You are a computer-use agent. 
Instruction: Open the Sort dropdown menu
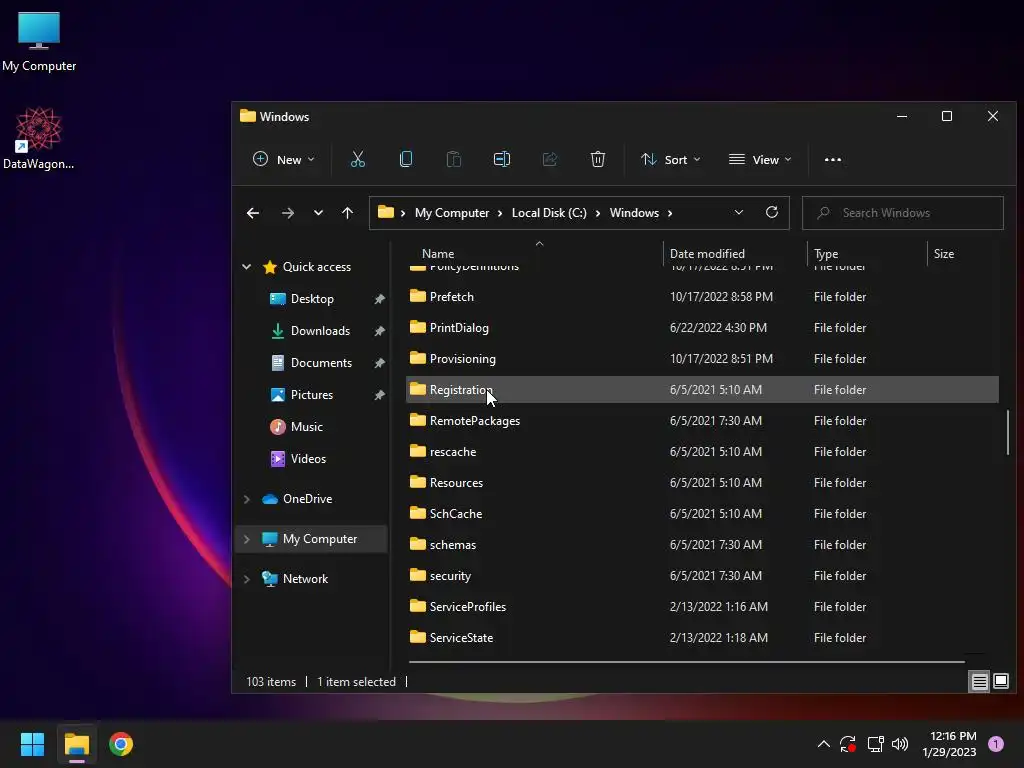671,159
